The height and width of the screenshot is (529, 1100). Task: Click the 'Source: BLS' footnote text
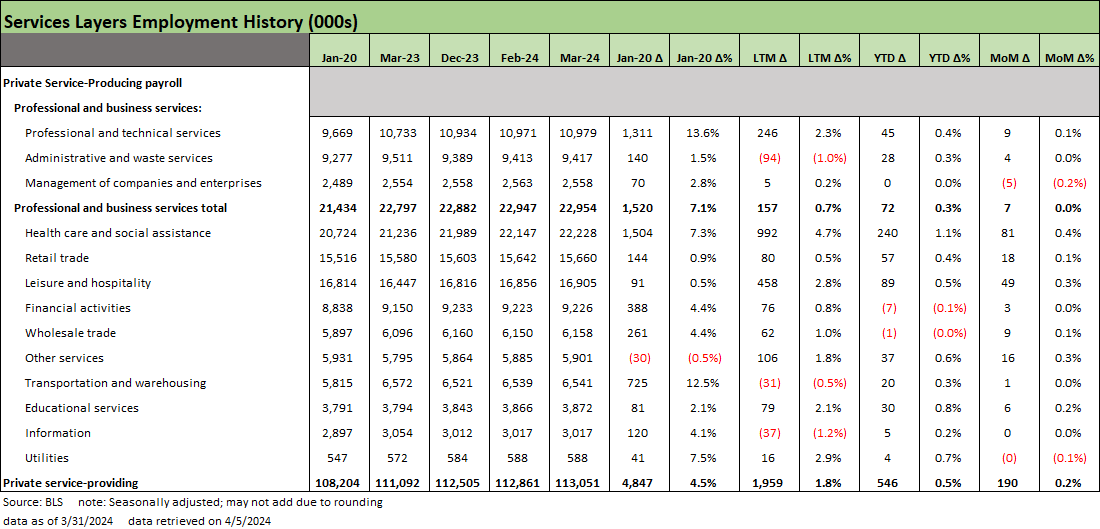pyautogui.click(x=34, y=502)
